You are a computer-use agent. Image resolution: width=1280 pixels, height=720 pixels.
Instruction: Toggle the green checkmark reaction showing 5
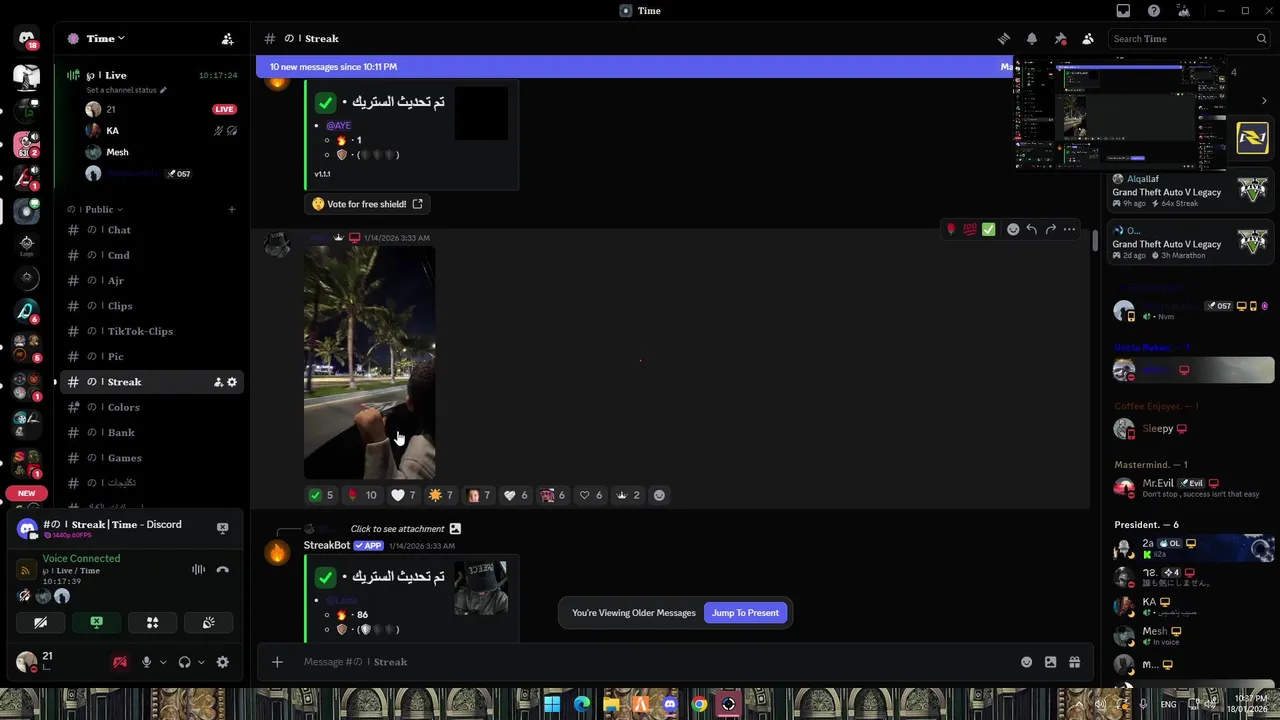322,495
